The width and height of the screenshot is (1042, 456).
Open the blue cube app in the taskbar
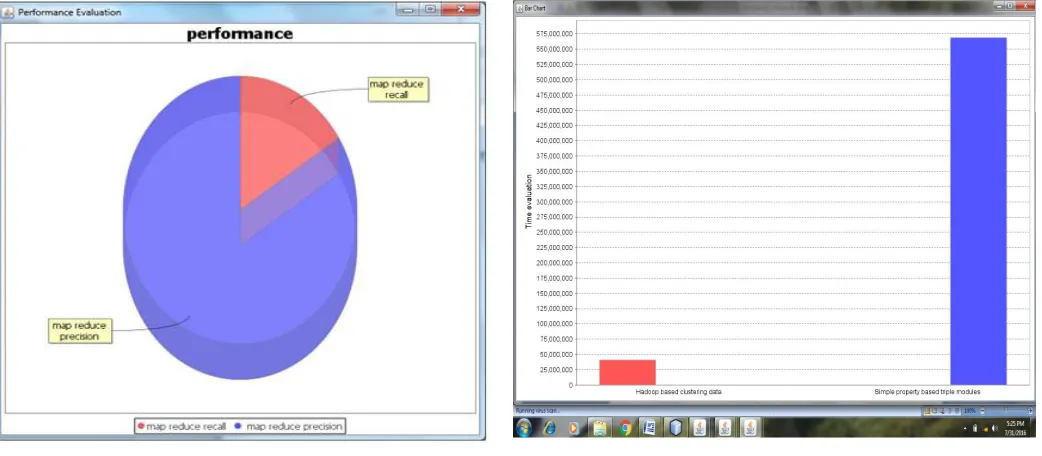(x=675, y=427)
